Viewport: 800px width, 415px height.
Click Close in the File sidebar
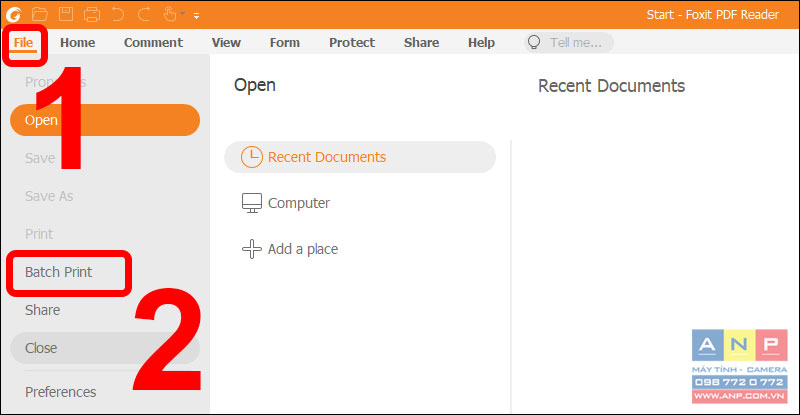click(105, 348)
